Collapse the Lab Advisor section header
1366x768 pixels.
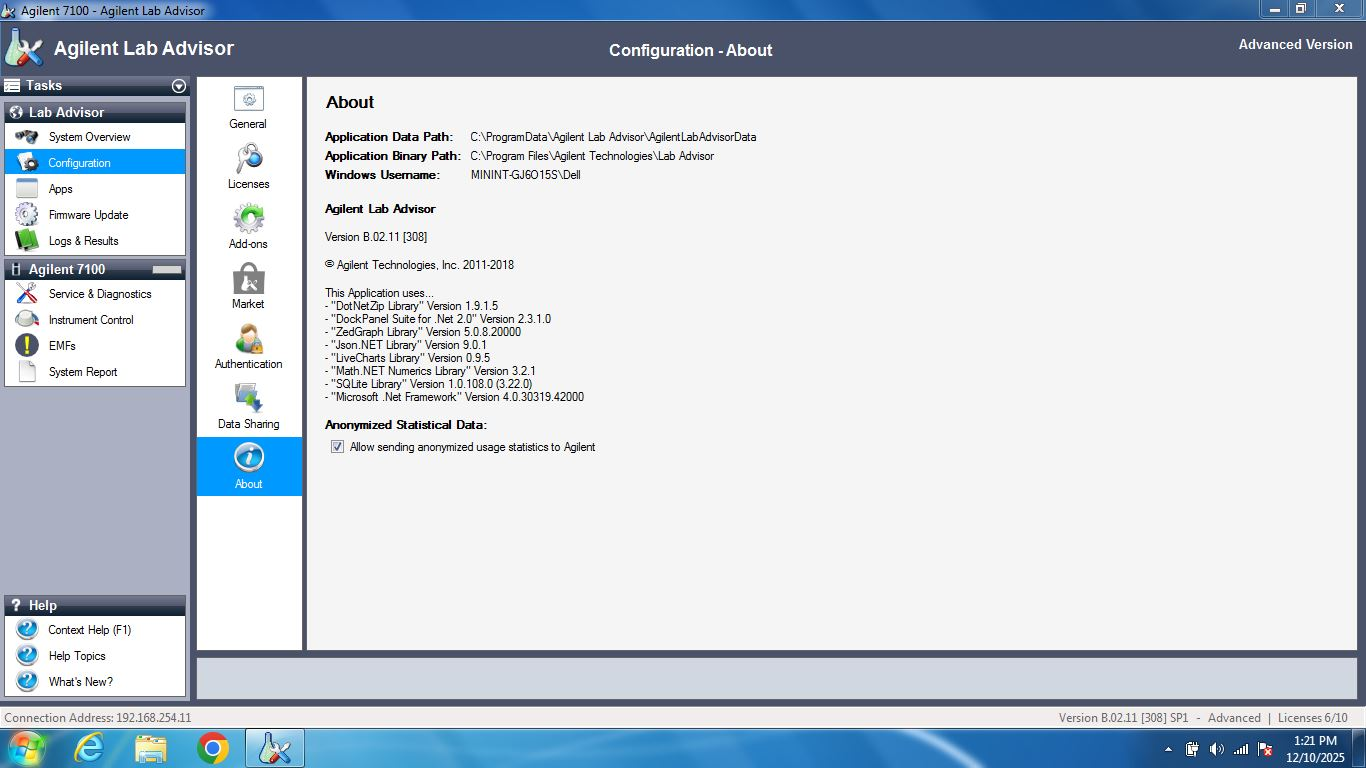pos(95,112)
